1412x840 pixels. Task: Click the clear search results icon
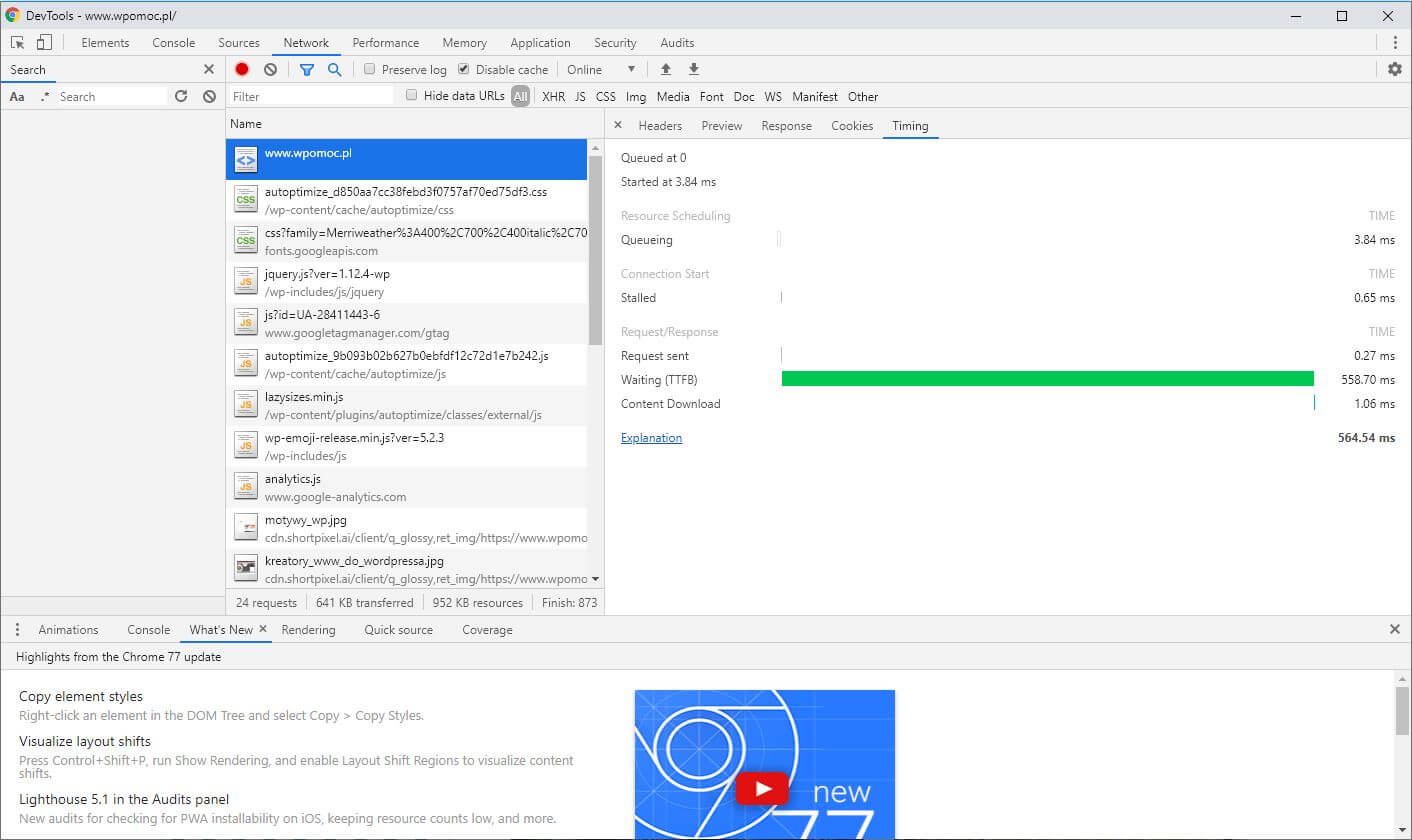[209, 96]
